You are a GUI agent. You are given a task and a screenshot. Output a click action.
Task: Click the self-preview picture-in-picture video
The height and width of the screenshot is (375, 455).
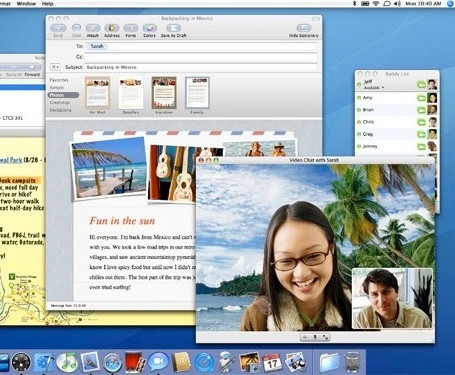click(392, 298)
